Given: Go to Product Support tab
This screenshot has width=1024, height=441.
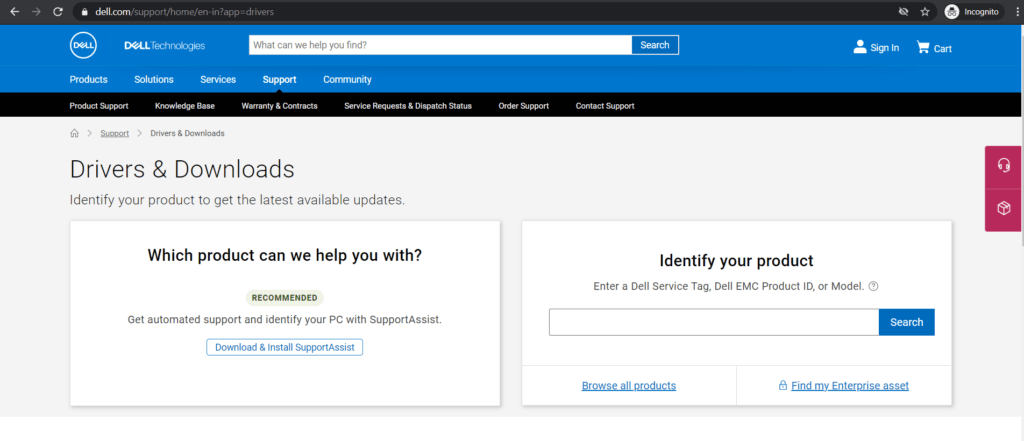Looking at the screenshot, I should tap(99, 106).
